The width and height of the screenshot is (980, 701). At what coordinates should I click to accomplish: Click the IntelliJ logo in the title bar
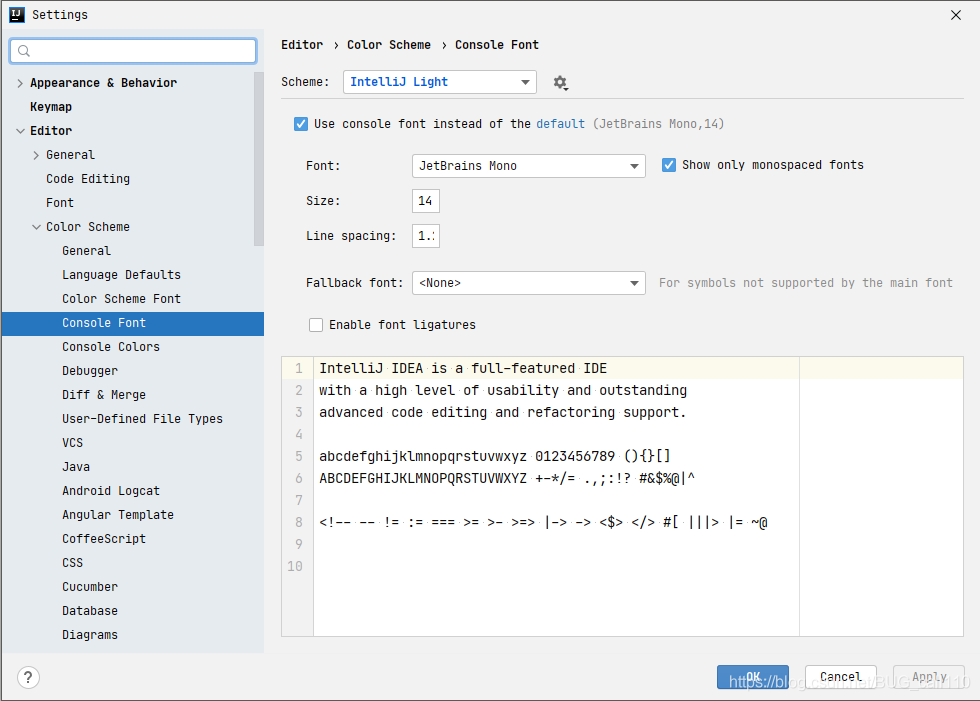click(x=15, y=14)
